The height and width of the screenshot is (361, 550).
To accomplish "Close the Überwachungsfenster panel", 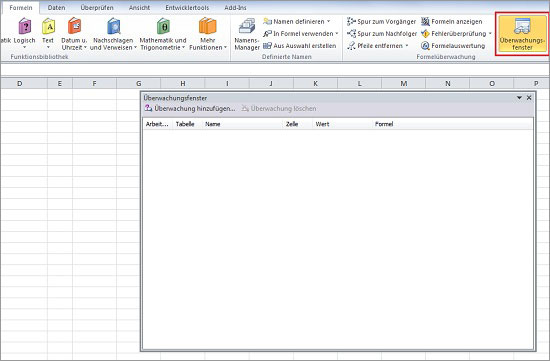I will [x=529, y=98].
